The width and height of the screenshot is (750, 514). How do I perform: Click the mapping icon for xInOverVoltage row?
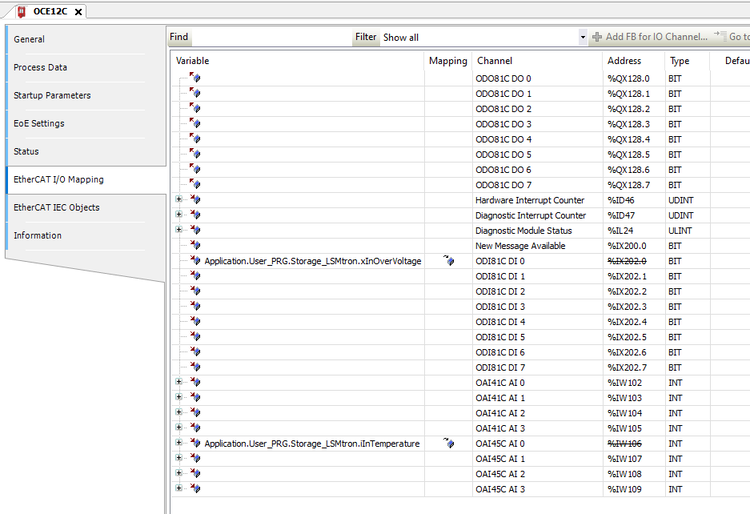pos(447,261)
